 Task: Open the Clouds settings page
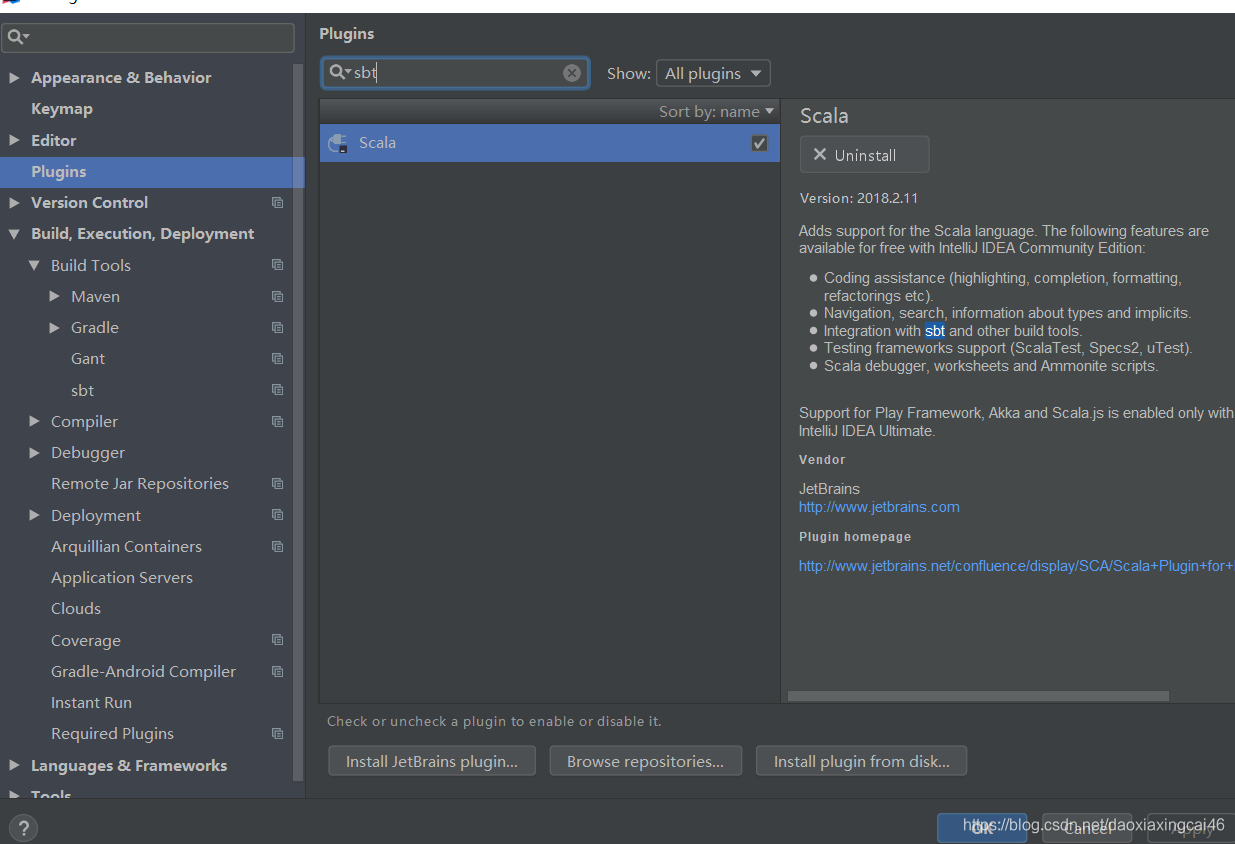76,609
